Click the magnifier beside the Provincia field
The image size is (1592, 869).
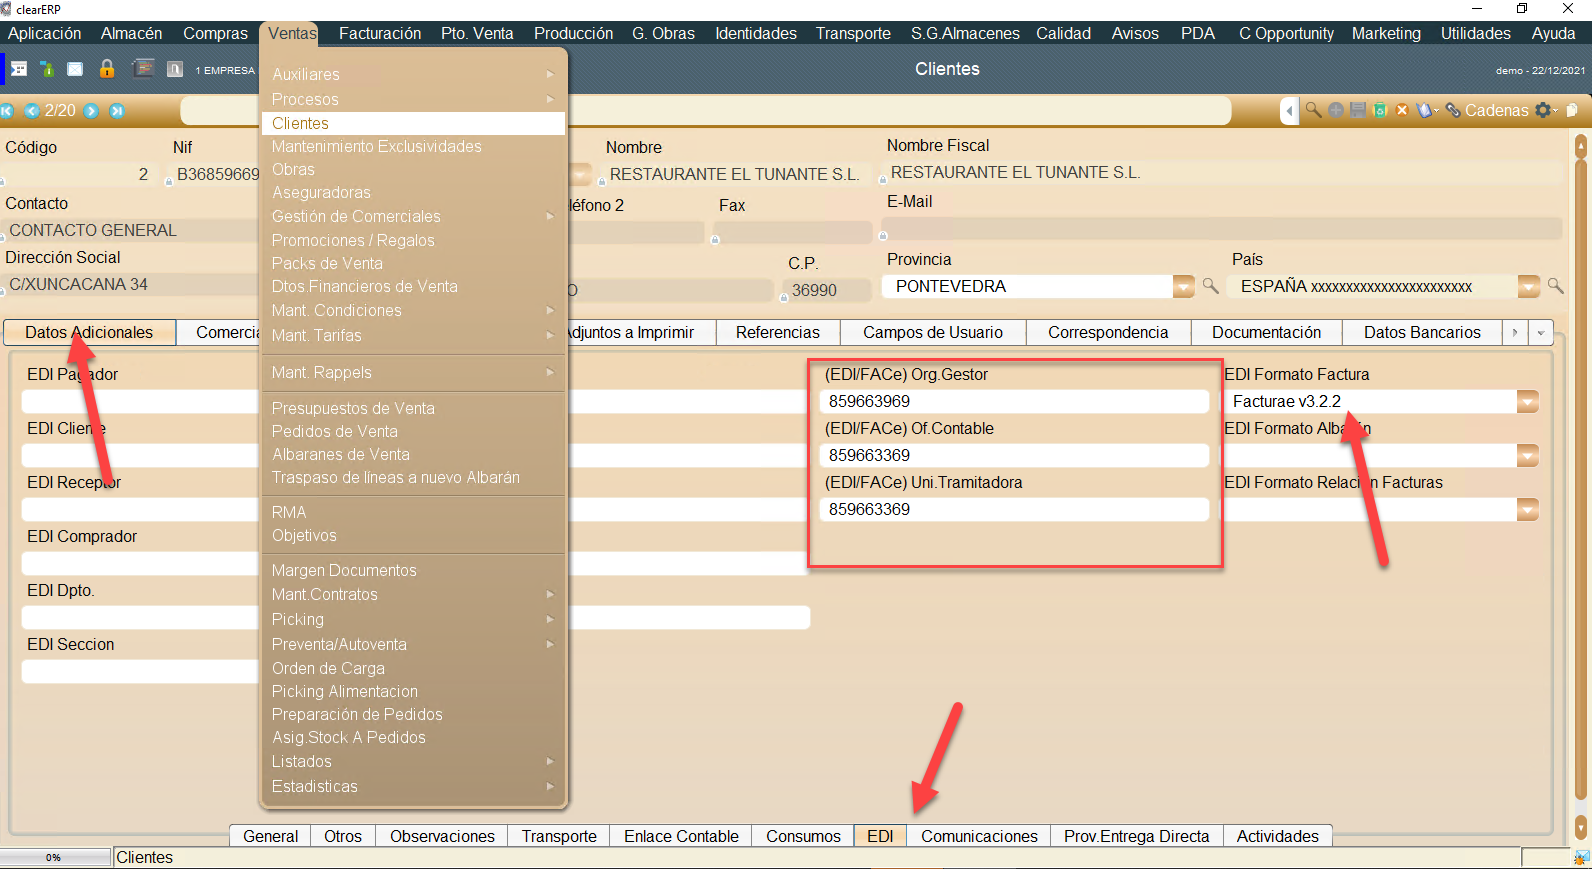(x=1210, y=287)
